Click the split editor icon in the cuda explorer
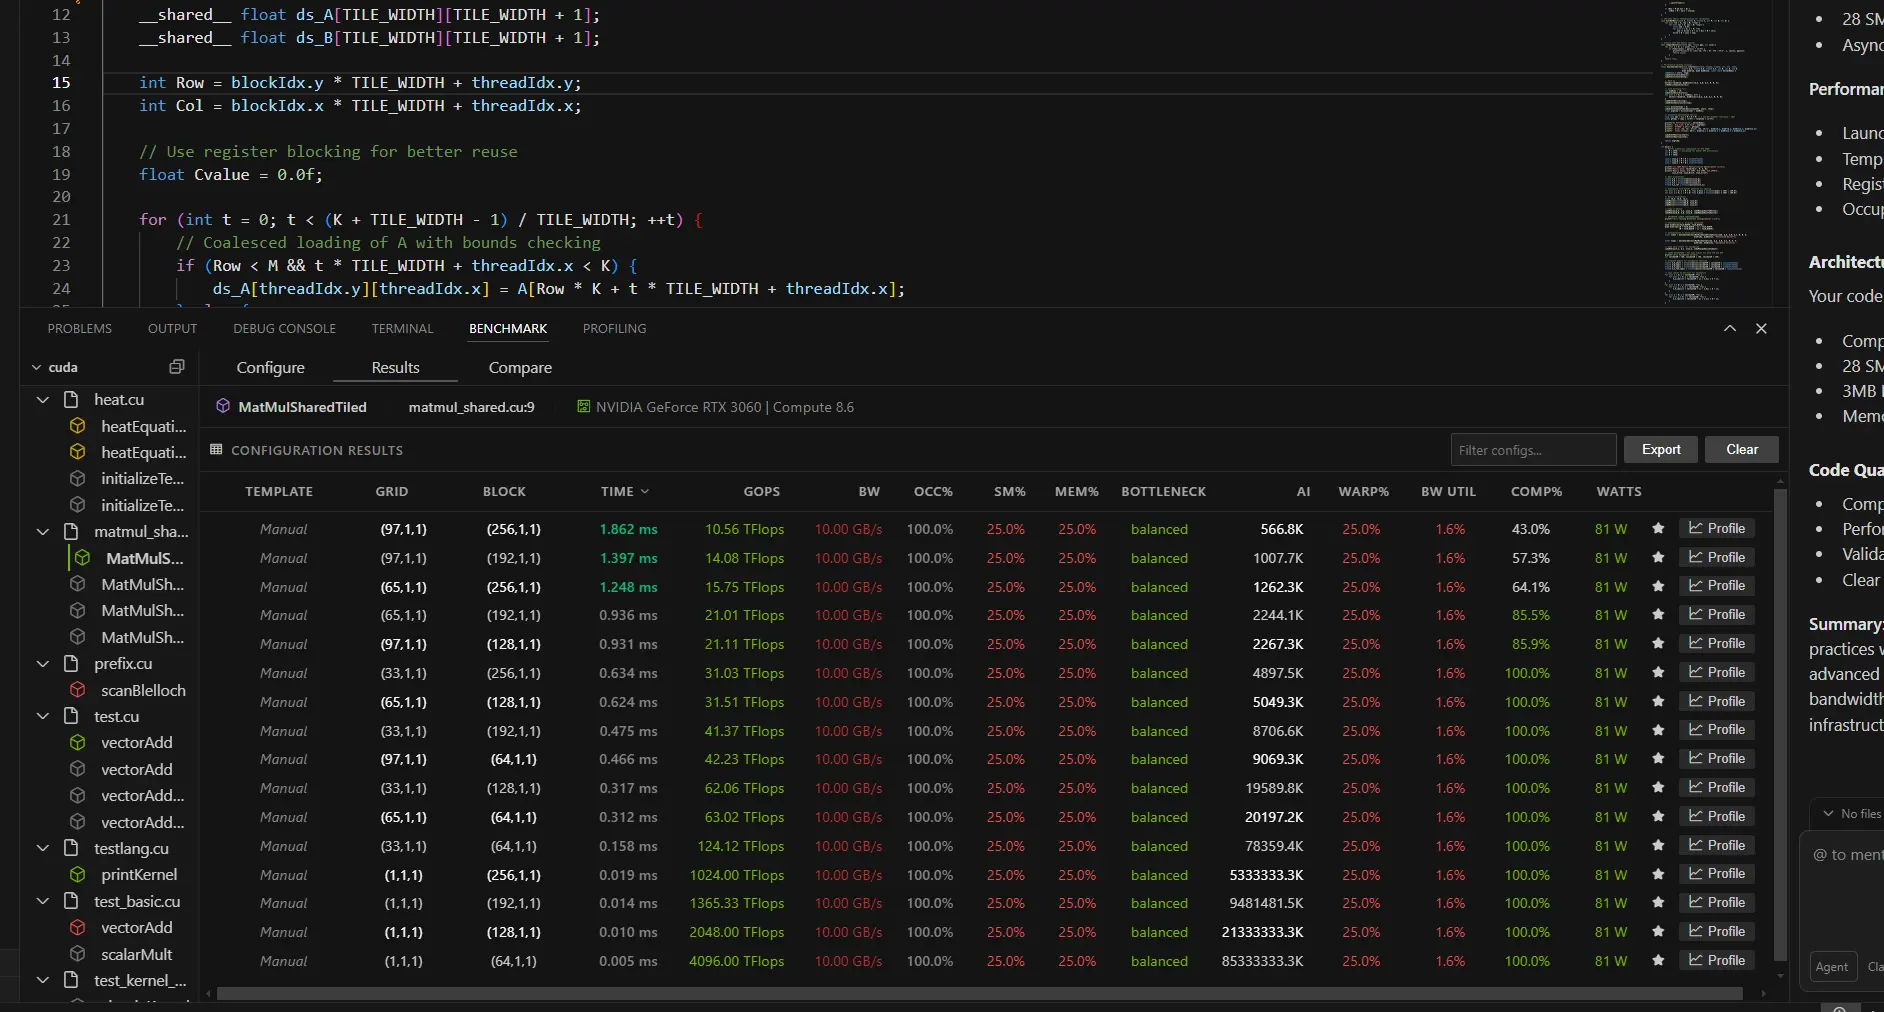Image resolution: width=1884 pixels, height=1012 pixels. point(177,366)
